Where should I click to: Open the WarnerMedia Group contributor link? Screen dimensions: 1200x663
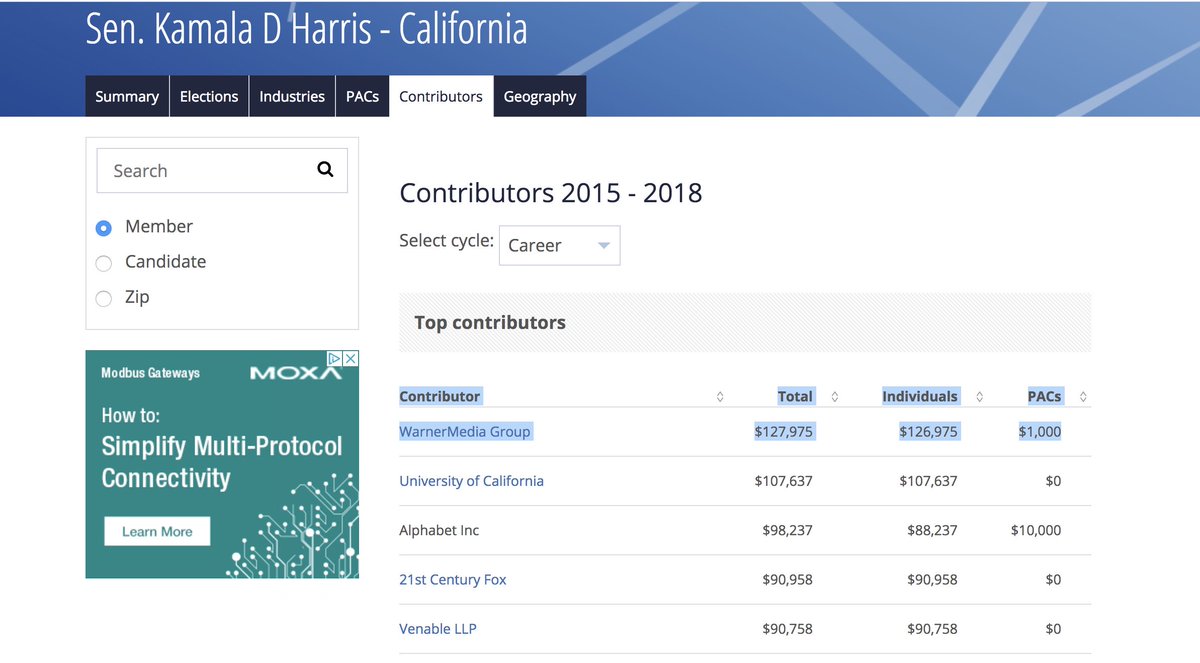[465, 431]
